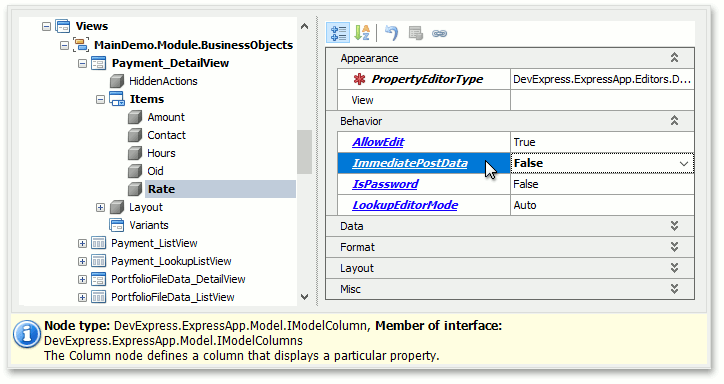
Task: Click the Contact cube icon
Action: pyautogui.click(x=135, y=135)
